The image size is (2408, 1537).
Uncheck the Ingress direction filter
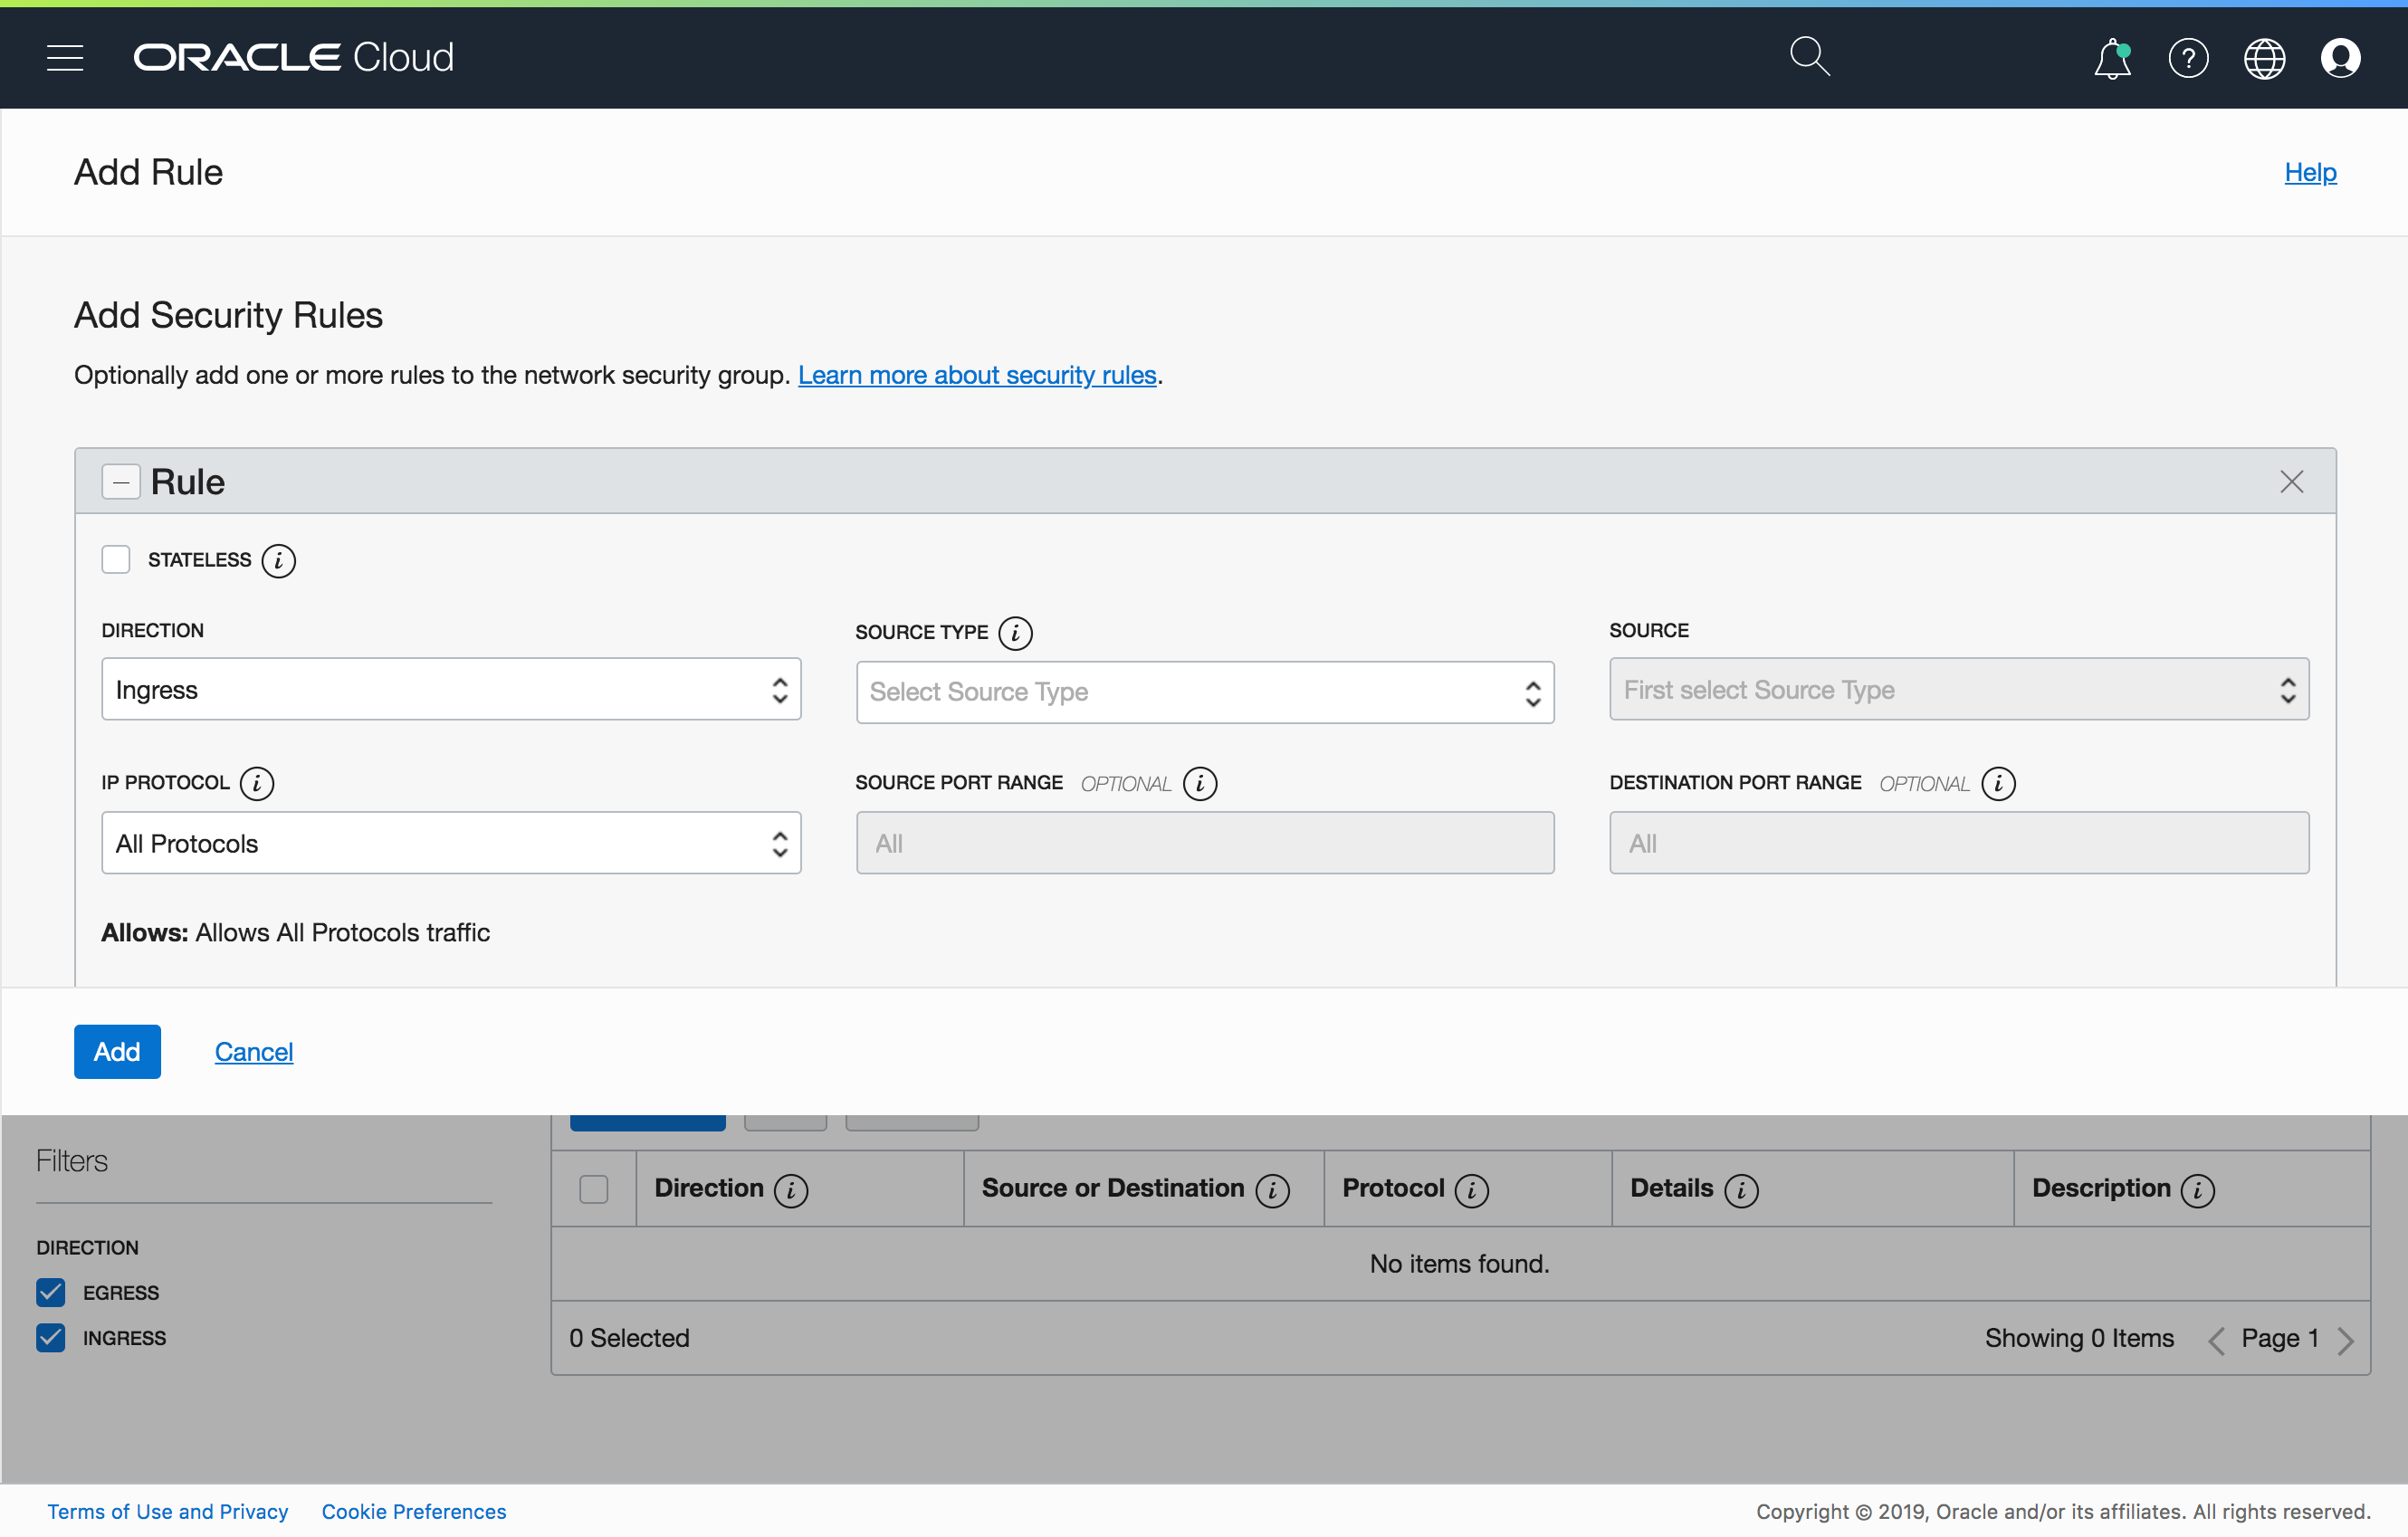tap(51, 1338)
